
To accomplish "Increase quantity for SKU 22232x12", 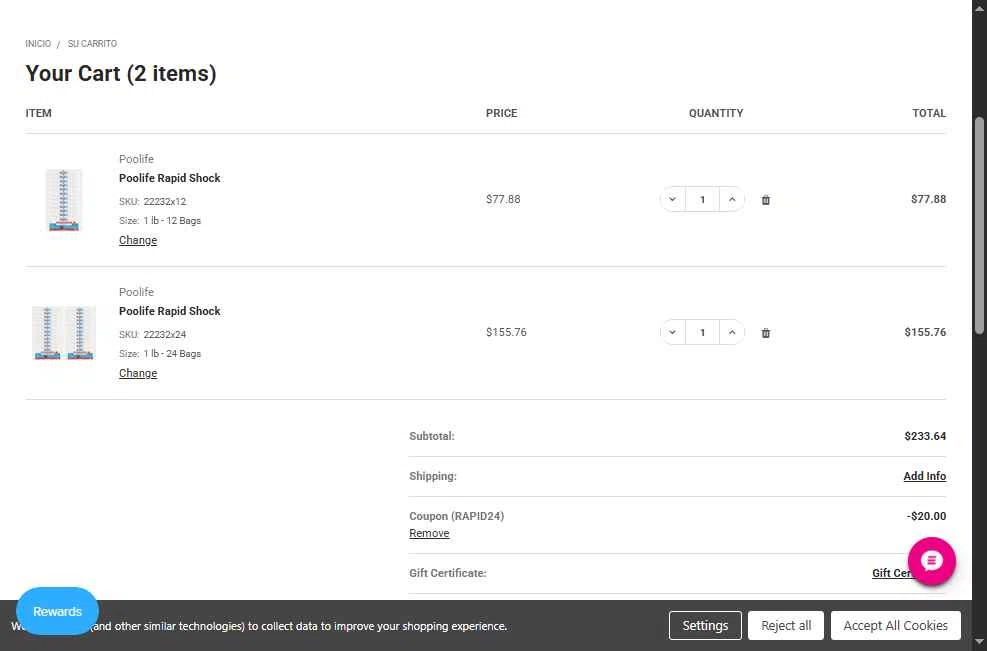I will pos(732,200).
